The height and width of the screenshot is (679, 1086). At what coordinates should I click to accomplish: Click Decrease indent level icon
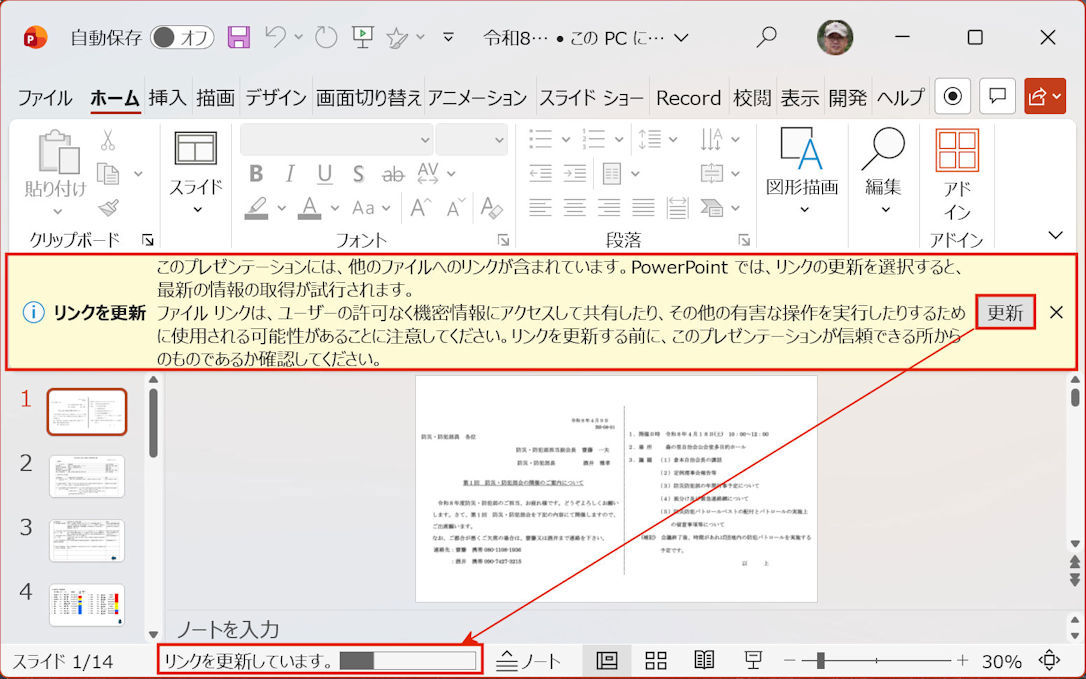coord(540,173)
